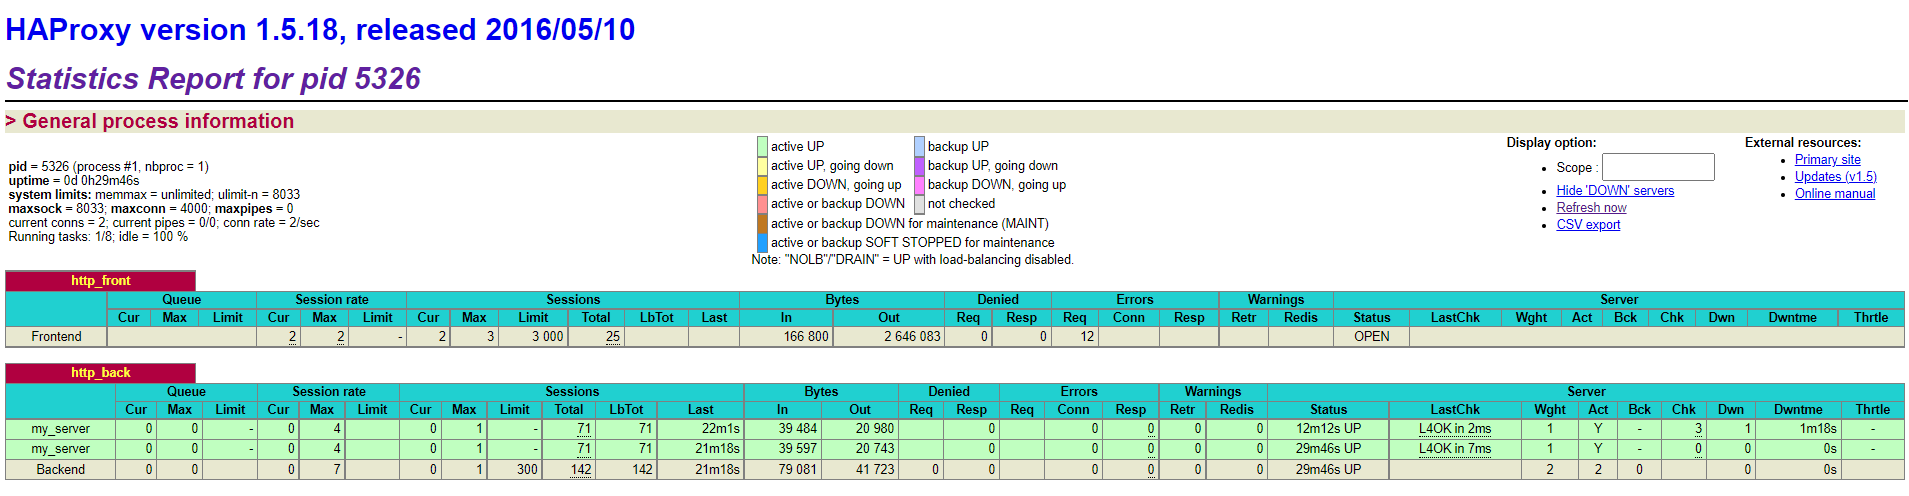Screen dimensions: 1909x496
Task: Click the Running tasks idle line
Action: point(98,237)
